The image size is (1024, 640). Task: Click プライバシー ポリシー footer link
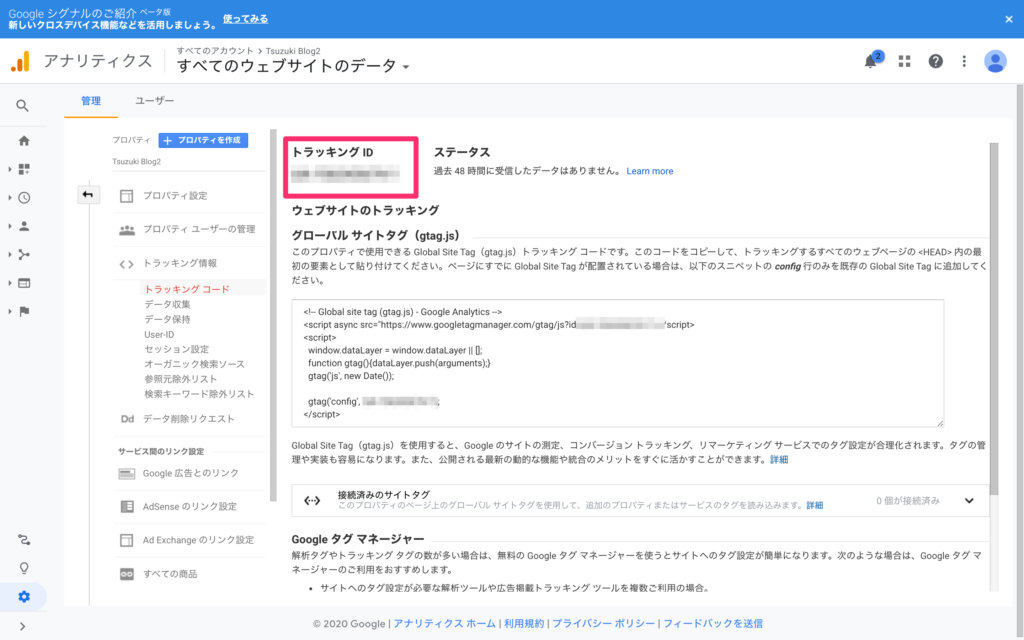click(x=603, y=624)
